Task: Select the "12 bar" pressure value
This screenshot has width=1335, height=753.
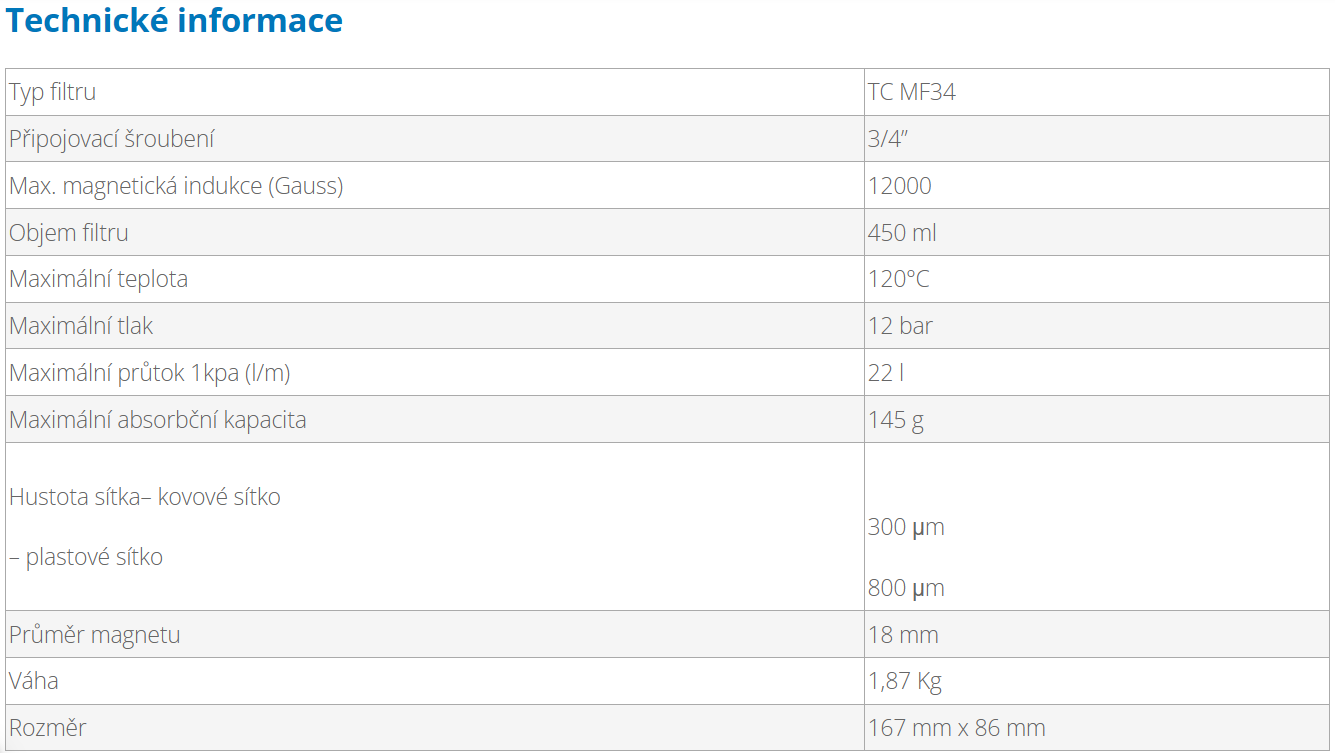Action: pos(900,326)
